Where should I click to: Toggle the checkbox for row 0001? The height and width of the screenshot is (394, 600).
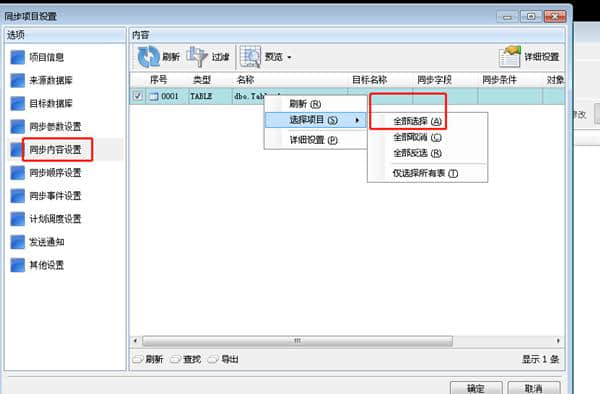pyautogui.click(x=138, y=96)
